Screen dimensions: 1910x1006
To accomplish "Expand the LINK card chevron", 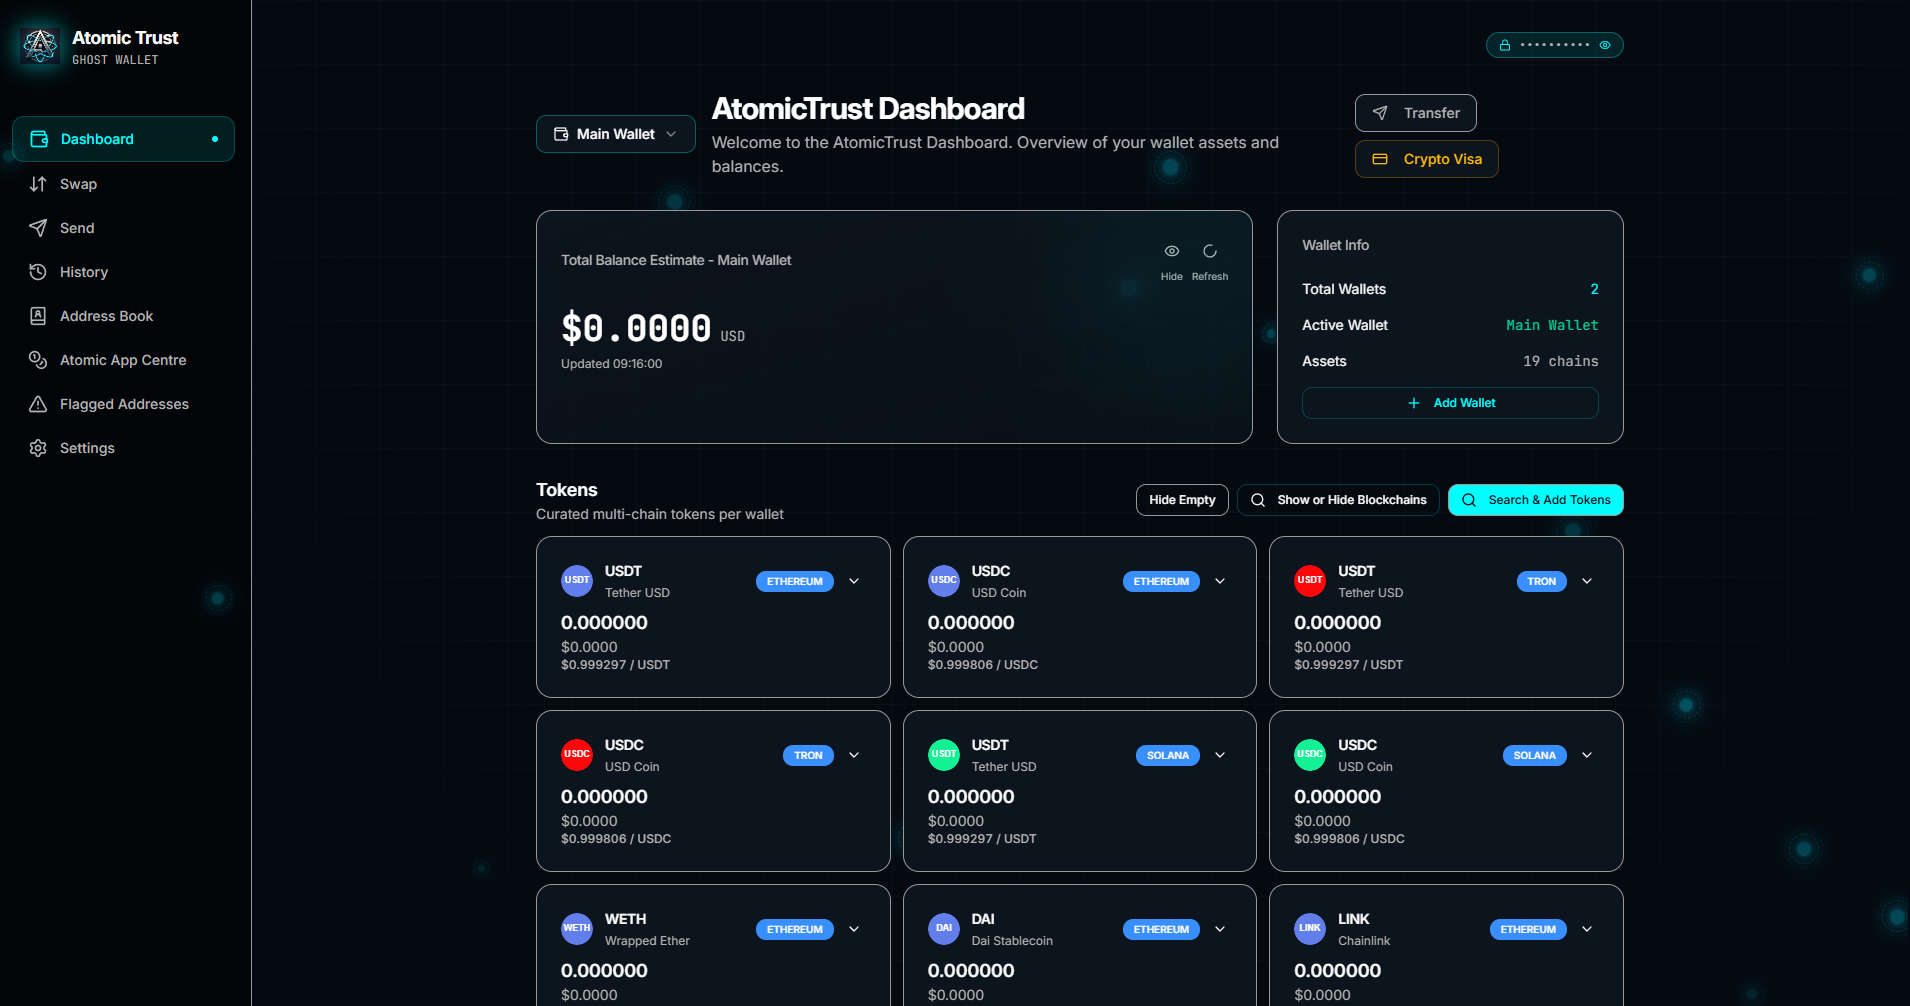I will [x=1587, y=929].
